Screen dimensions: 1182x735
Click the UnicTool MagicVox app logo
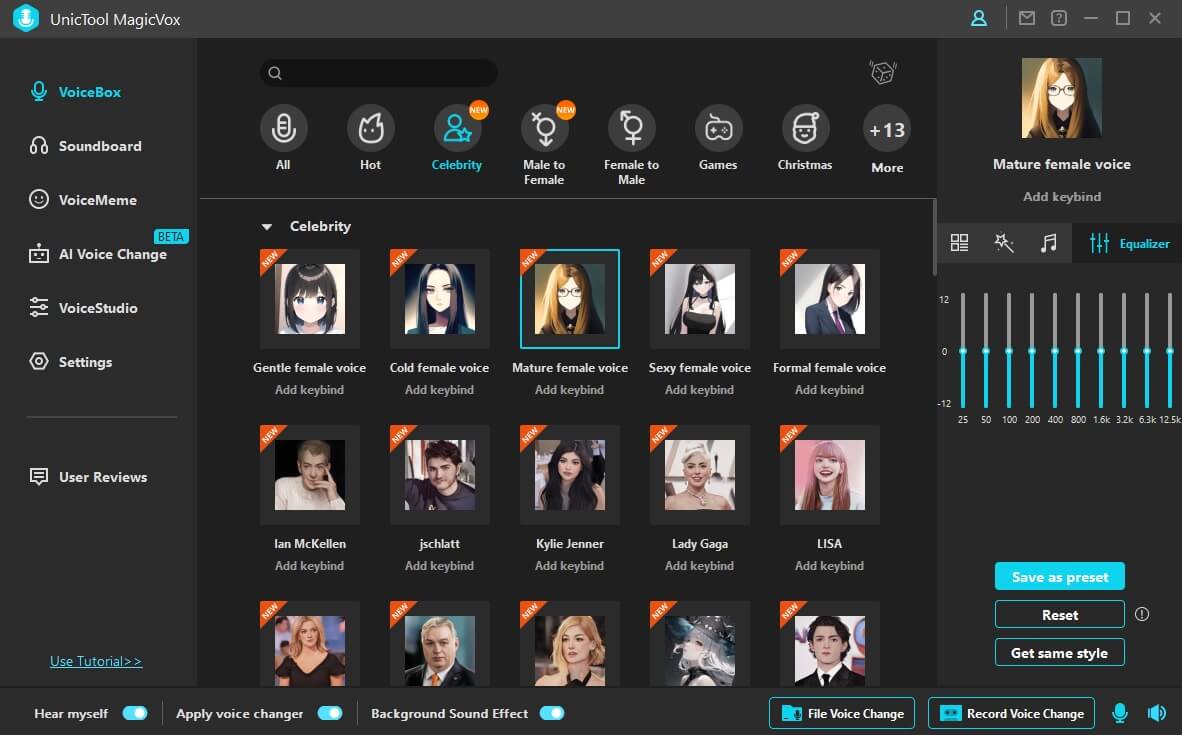(26, 18)
